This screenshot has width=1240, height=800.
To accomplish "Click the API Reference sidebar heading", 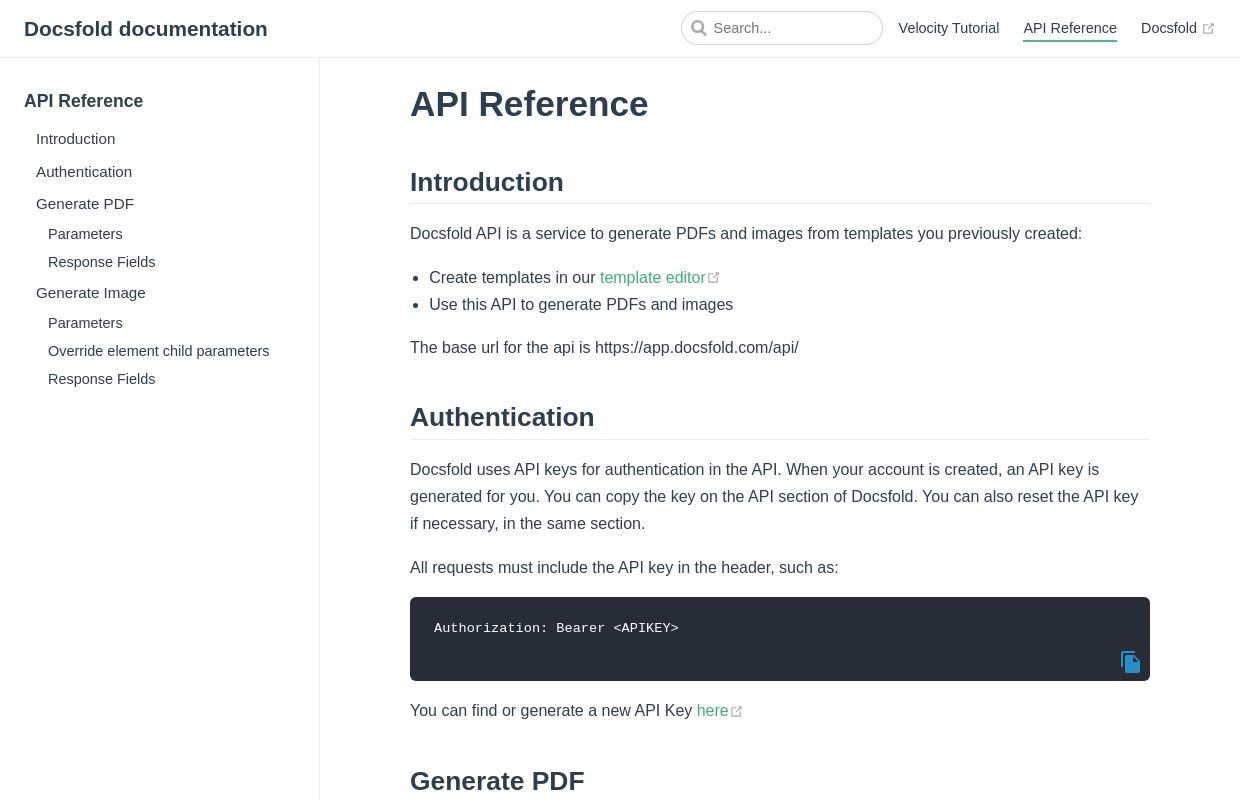I will [x=84, y=101].
